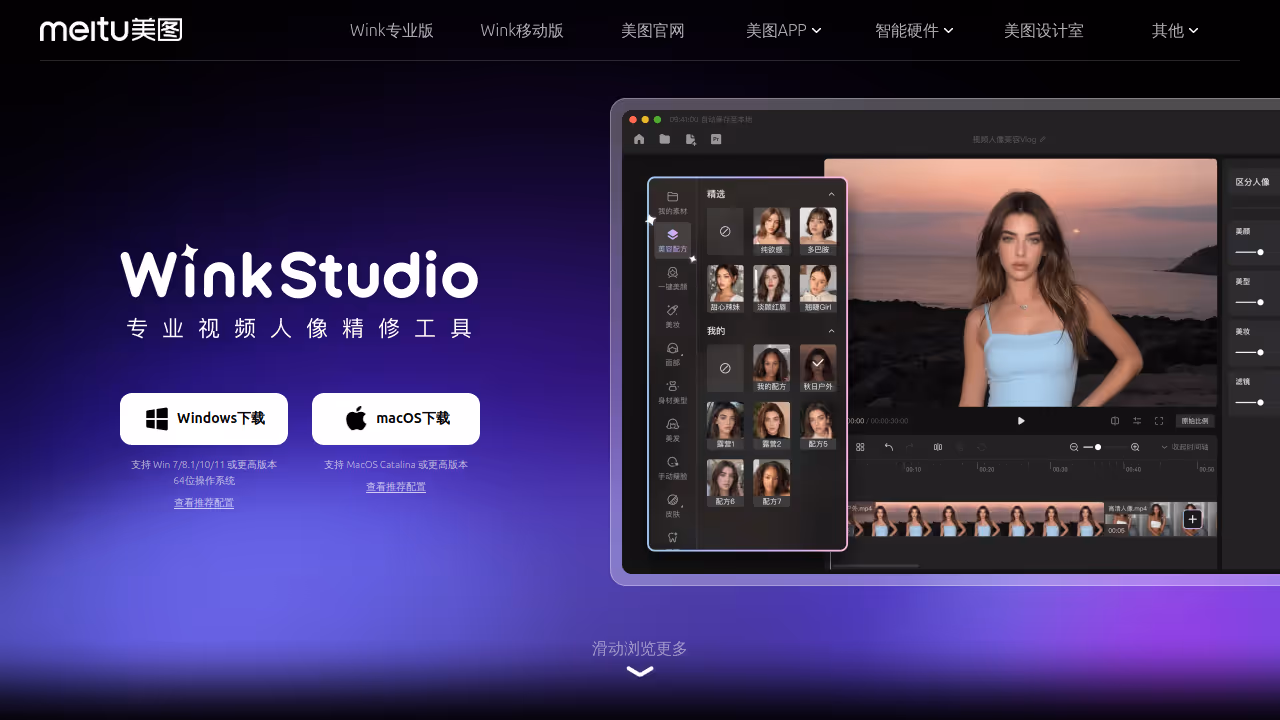This screenshot has width=1280, height=720.
Task: Select the 淡颜红唇 preset thumbnail
Action: click(x=771, y=289)
